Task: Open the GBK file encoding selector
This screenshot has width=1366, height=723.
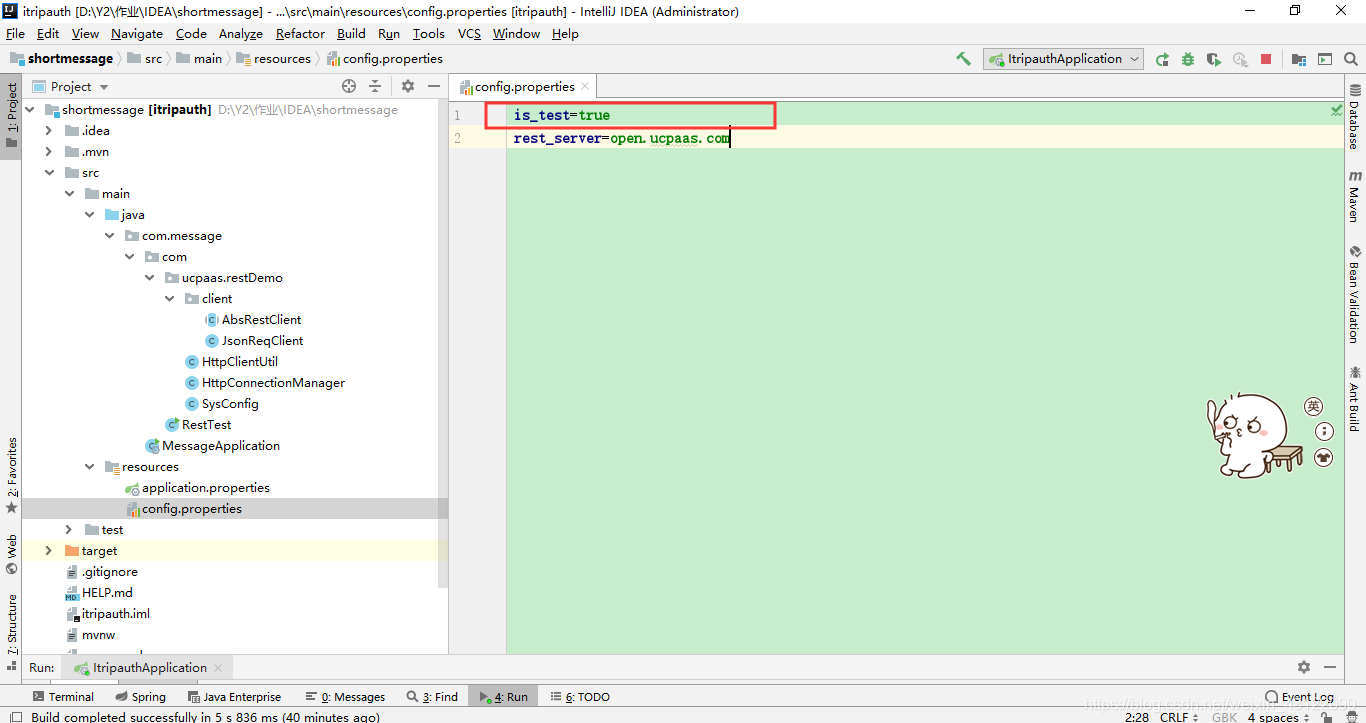Action: coord(1224,717)
